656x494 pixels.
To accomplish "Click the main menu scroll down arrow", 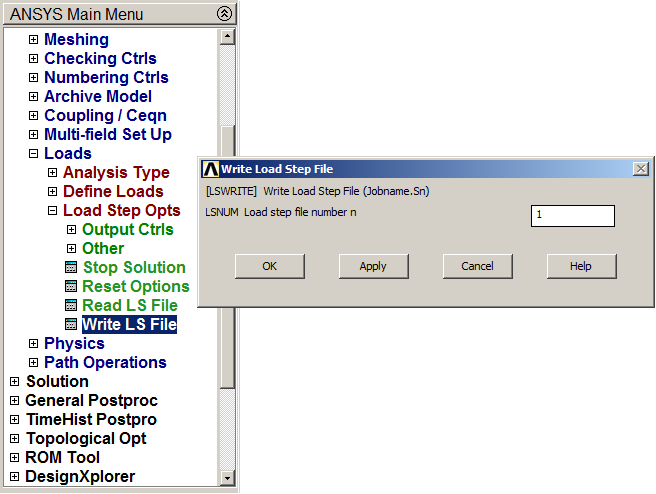I will click(227, 478).
